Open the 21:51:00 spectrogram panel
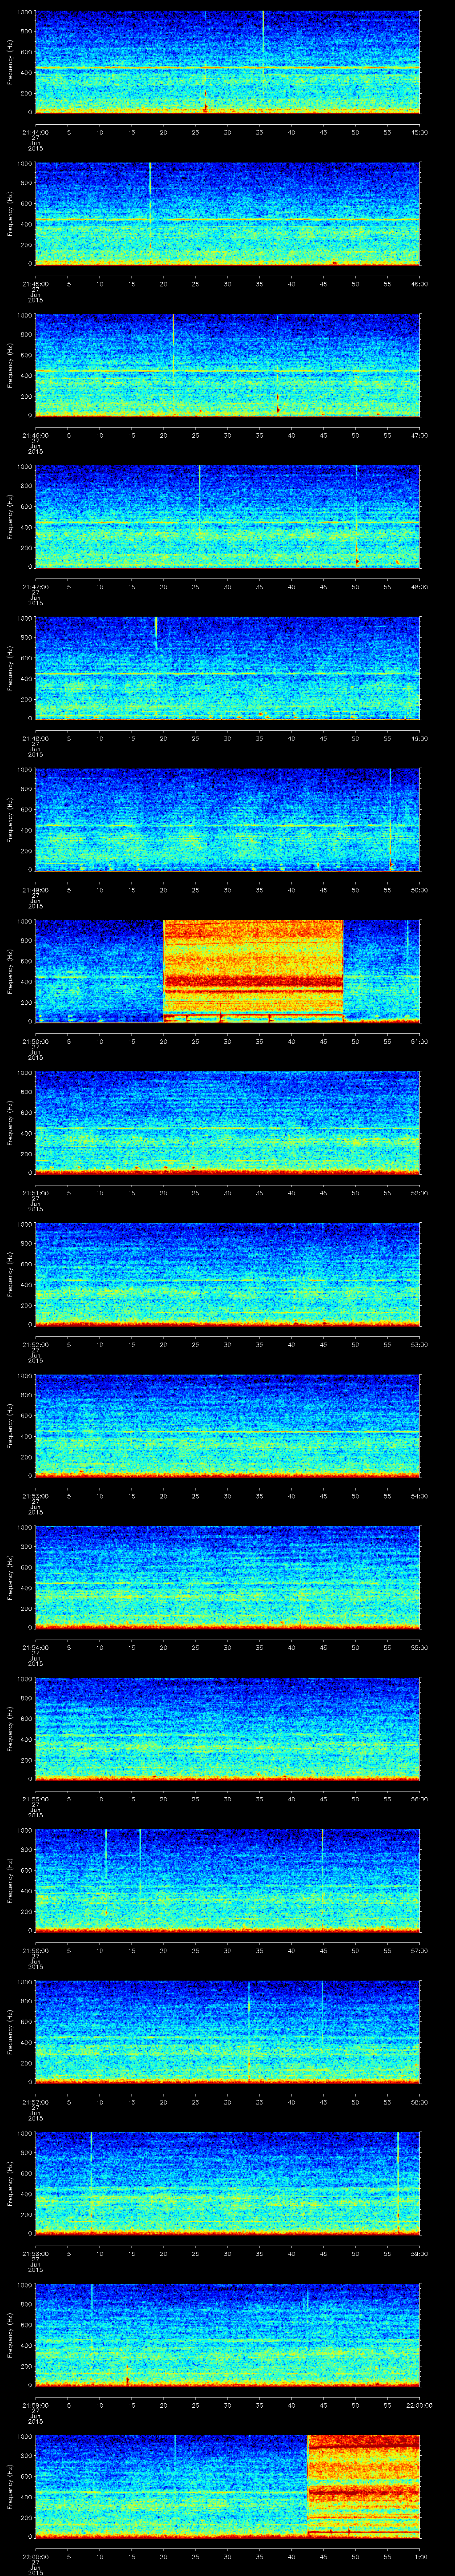 coord(227,1122)
